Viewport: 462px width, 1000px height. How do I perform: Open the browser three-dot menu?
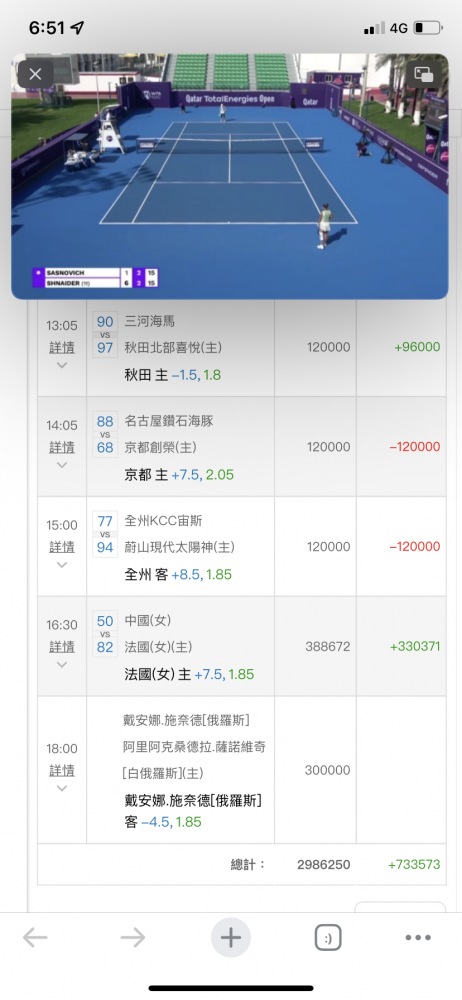(418, 938)
